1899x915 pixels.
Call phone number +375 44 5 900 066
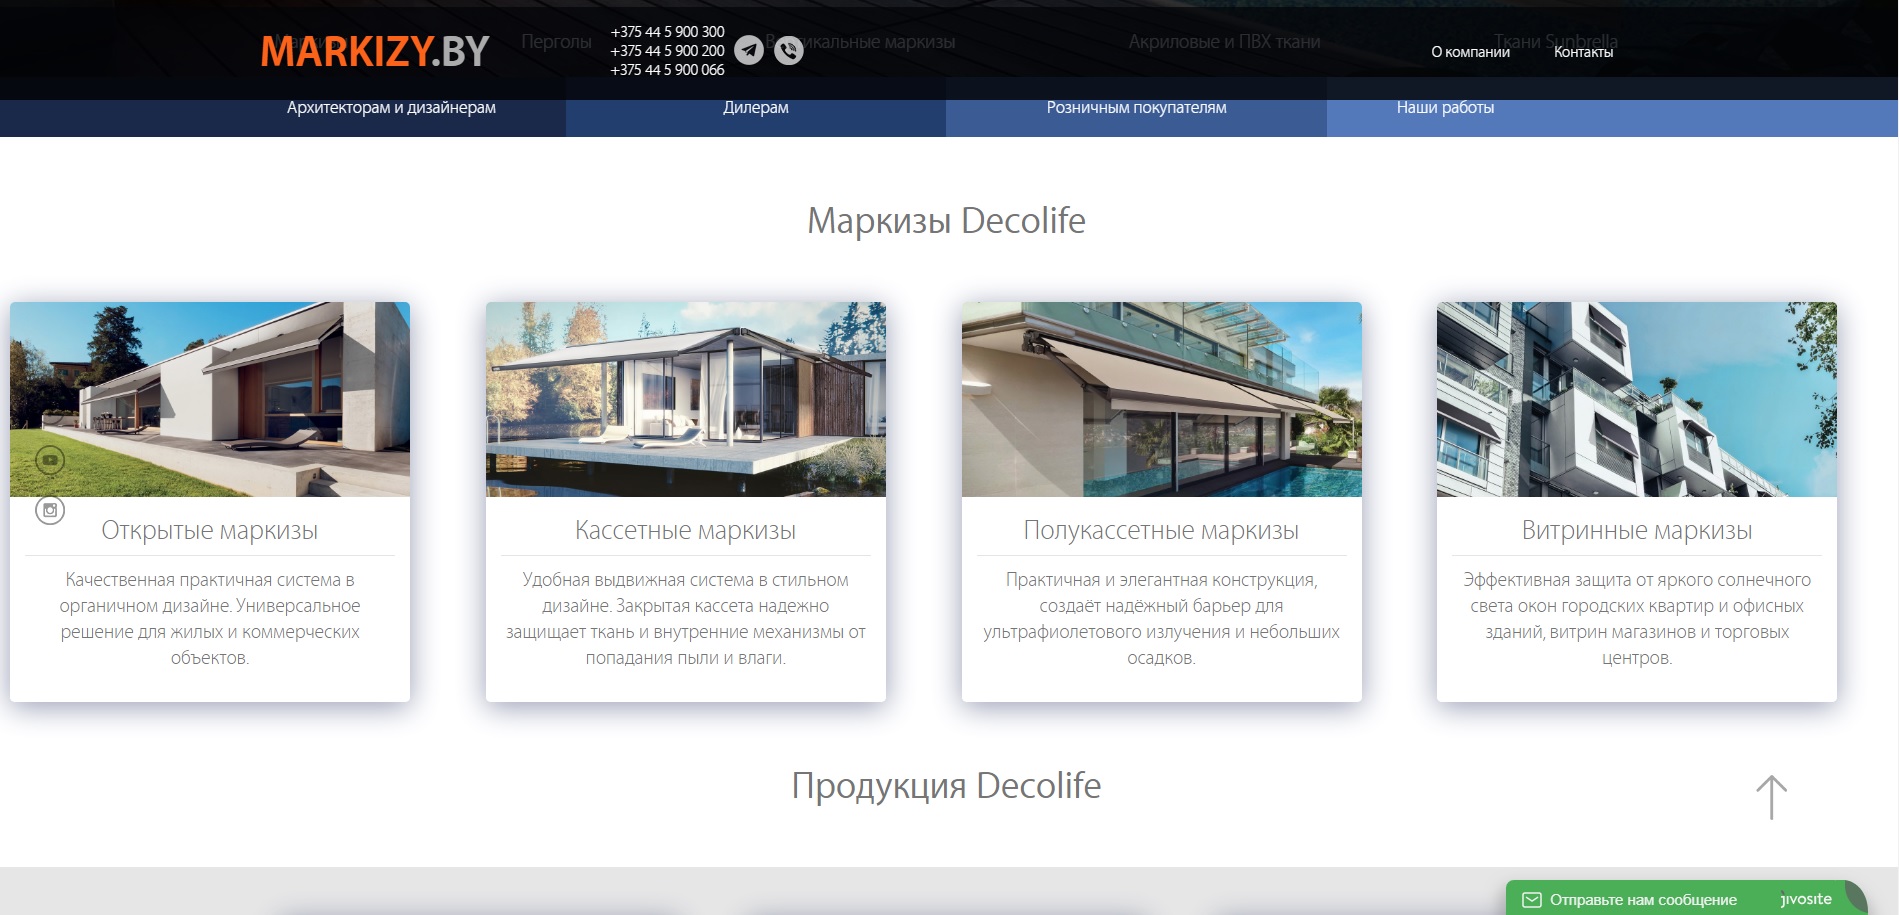[x=667, y=70]
